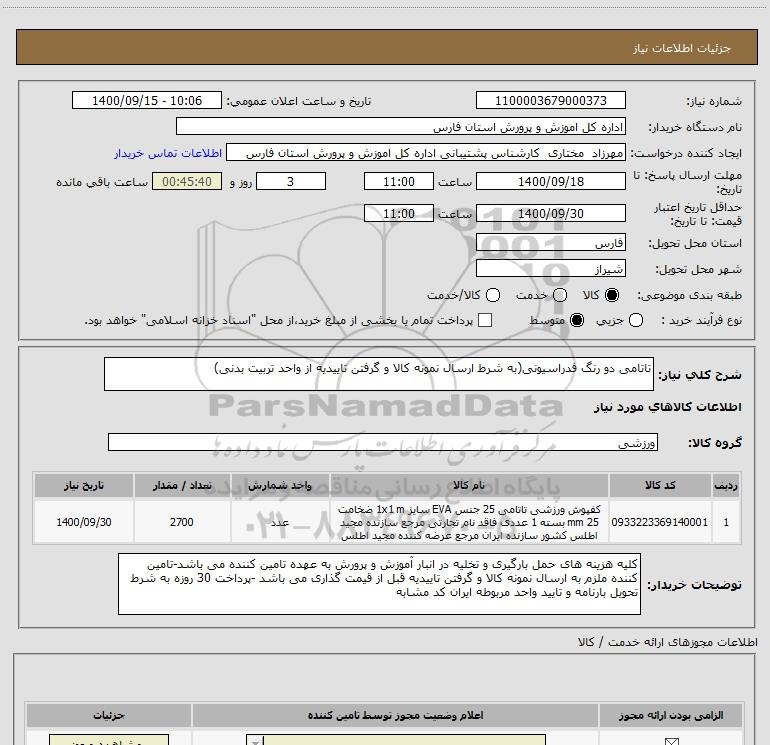Click the جزئیات column header
The width and height of the screenshot is (770, 745).
(x=109, y=715)
